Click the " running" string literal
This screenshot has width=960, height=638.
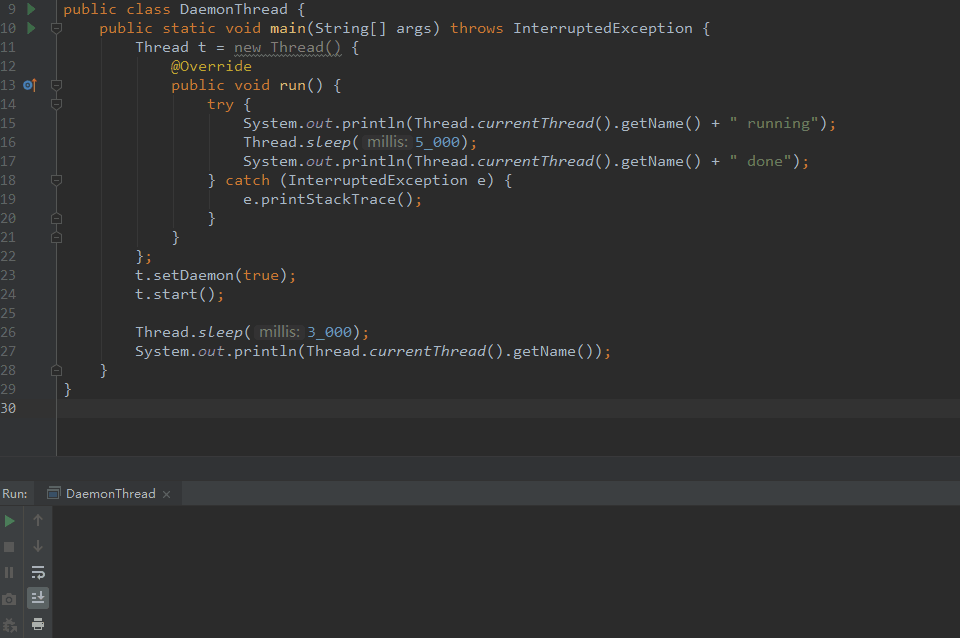tap(774, 123)
